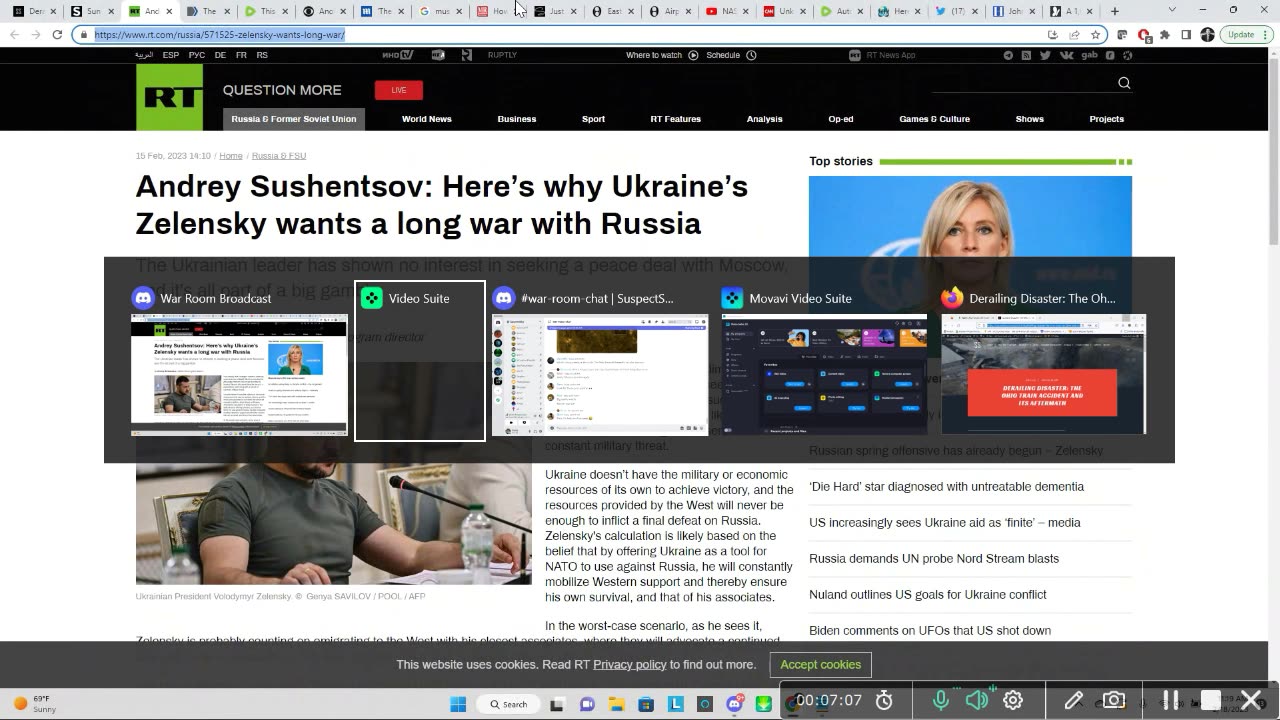Open Task View on the taskbar
The height and width of the screenshot is (720, 1280).
557,704
